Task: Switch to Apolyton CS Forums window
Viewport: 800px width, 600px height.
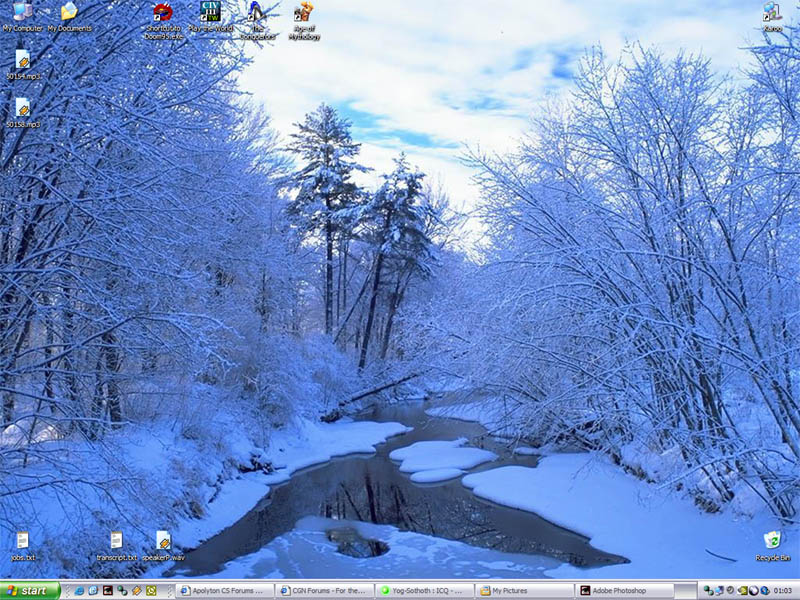Action: (x=223, y=590)
